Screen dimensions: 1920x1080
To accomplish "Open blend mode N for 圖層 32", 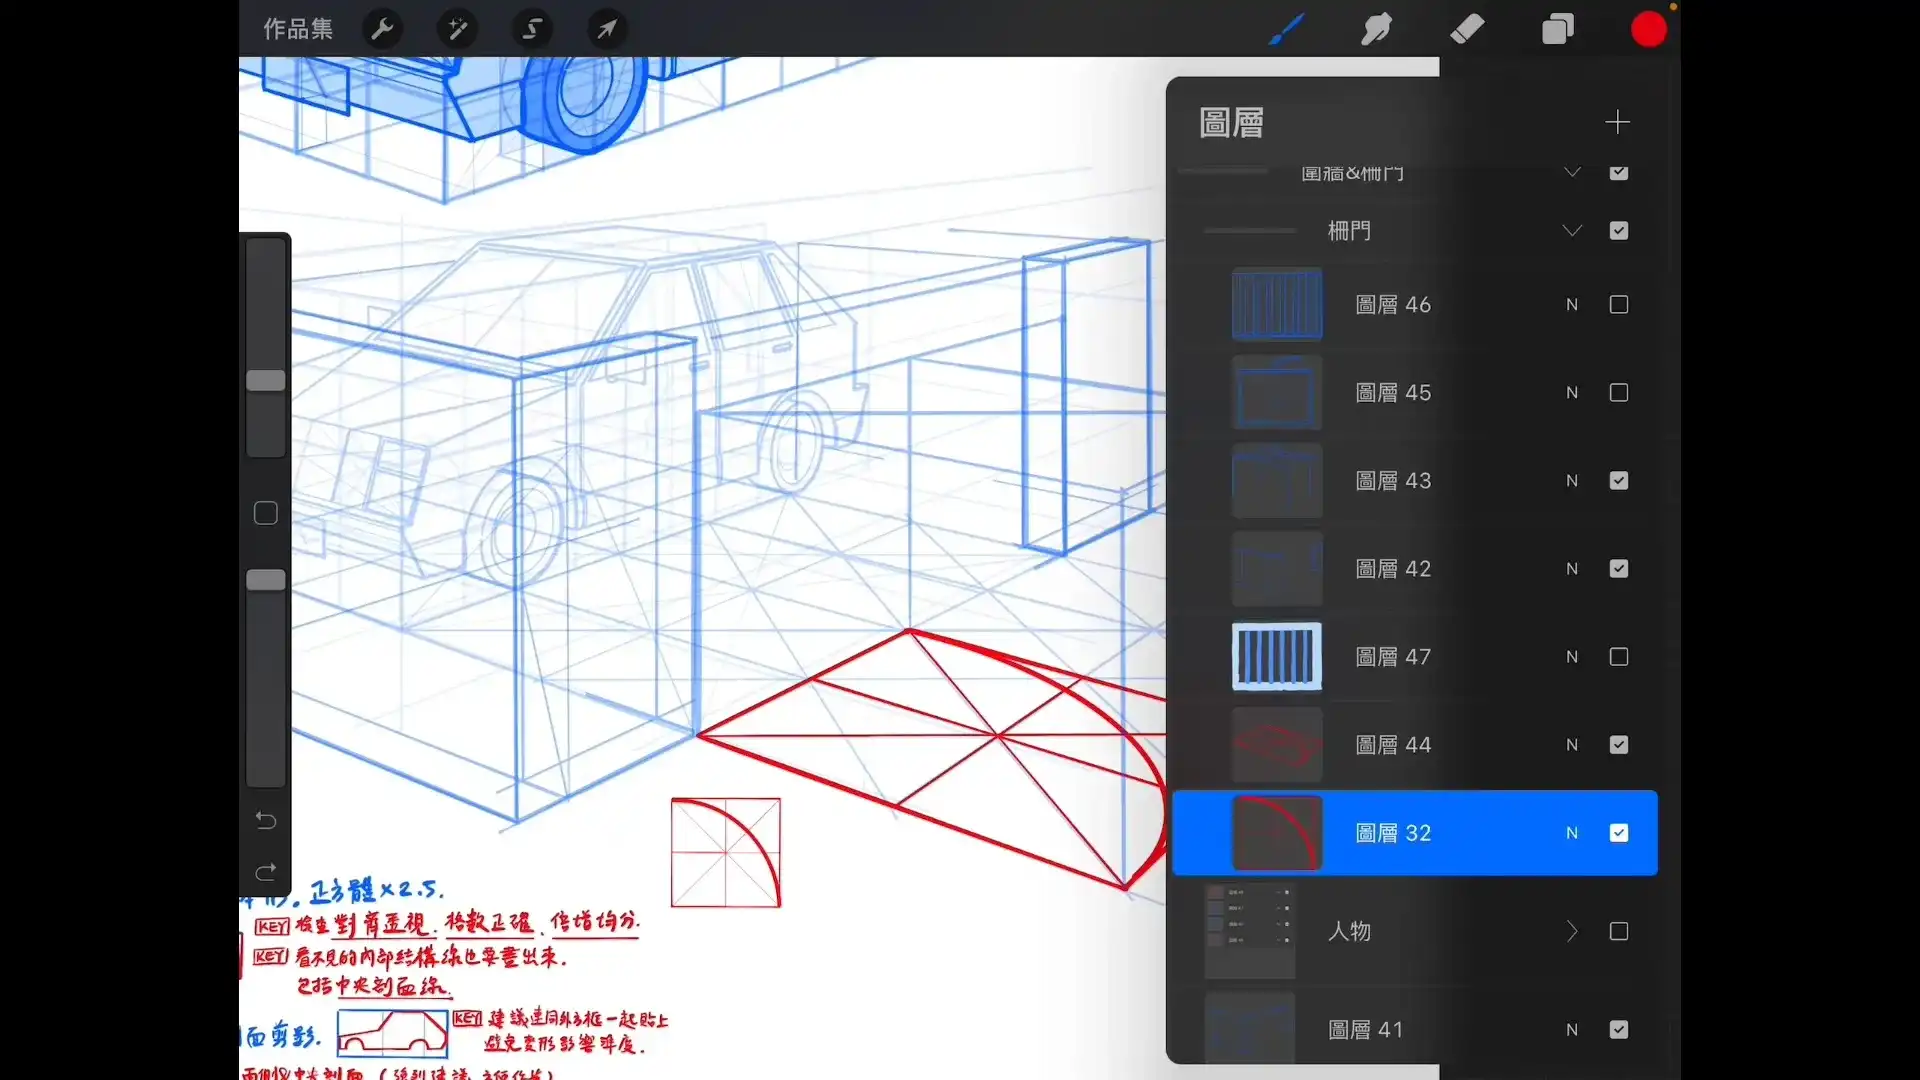I will pyautogui.click(x=1570, y=832).
